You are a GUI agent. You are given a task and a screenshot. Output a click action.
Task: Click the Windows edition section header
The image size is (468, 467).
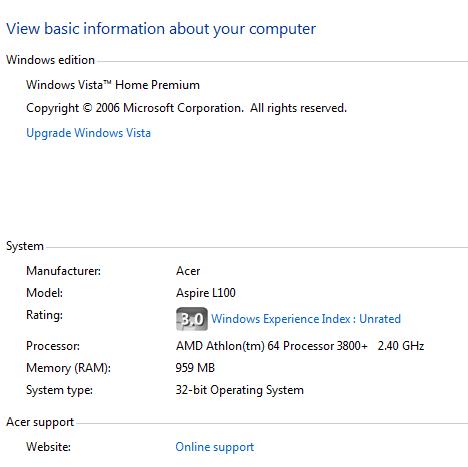coord(50,60)
